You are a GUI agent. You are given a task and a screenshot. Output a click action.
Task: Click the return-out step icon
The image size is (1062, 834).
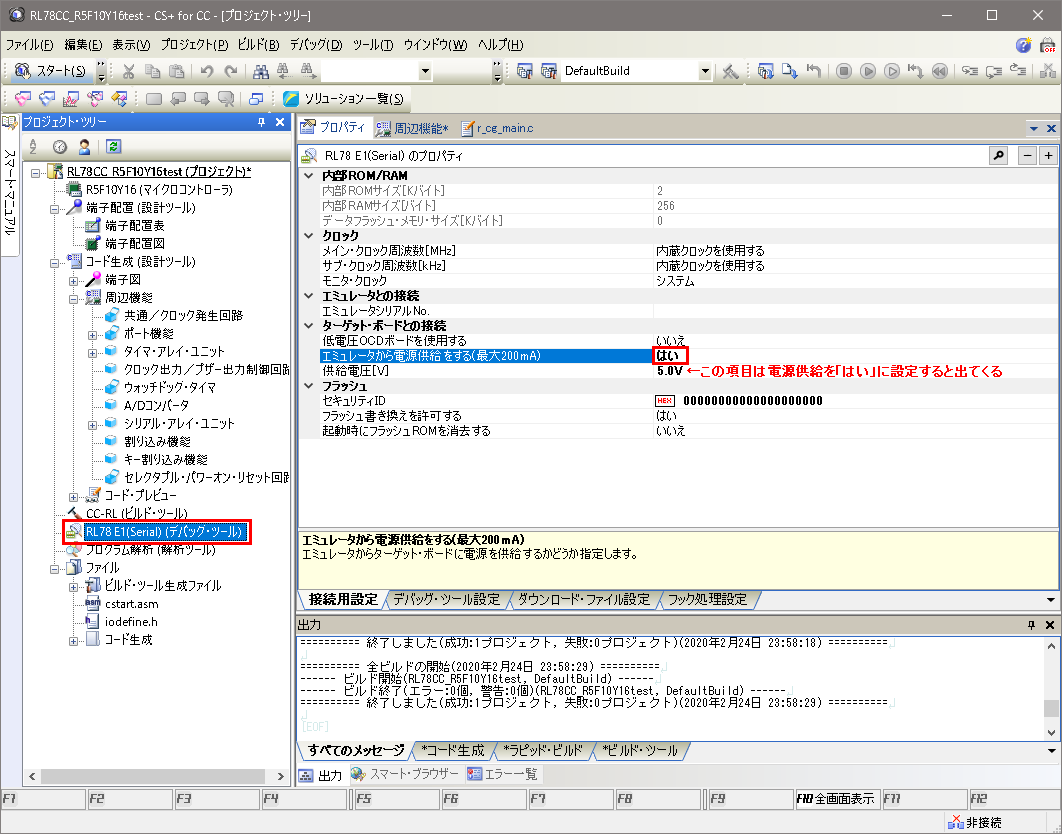tap(1017, 71)
